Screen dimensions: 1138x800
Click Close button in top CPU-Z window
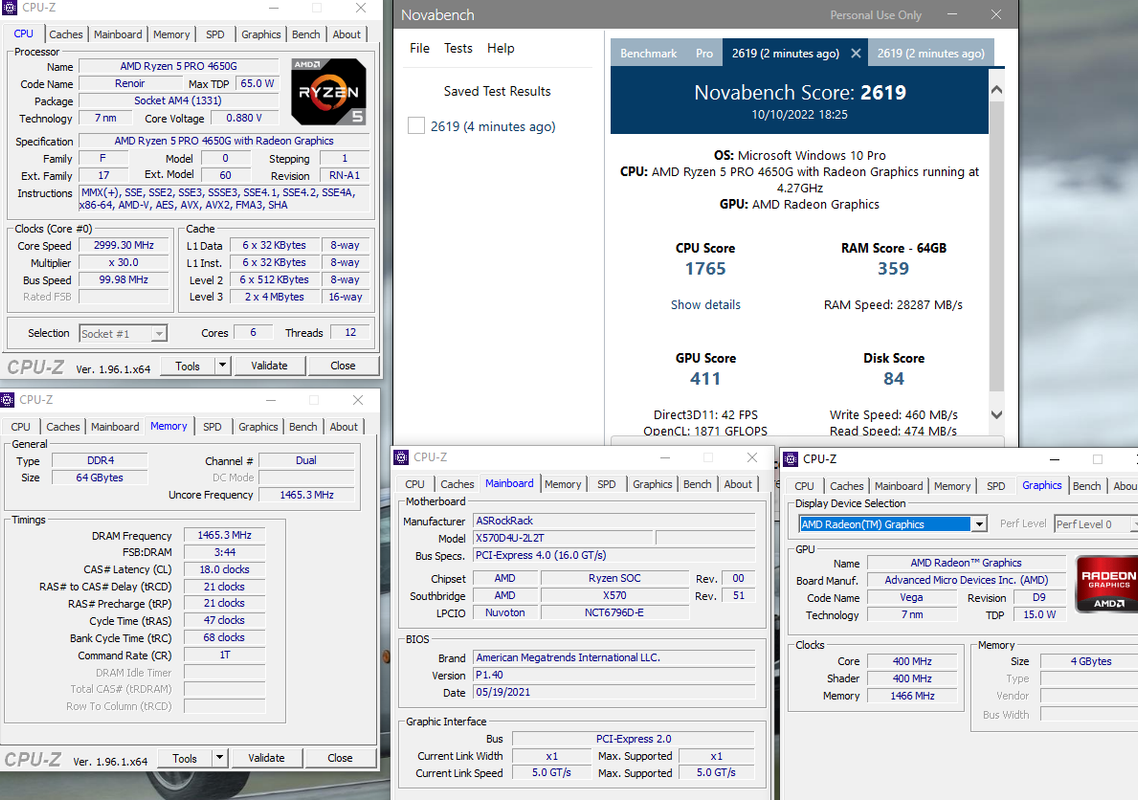point(343,365)
